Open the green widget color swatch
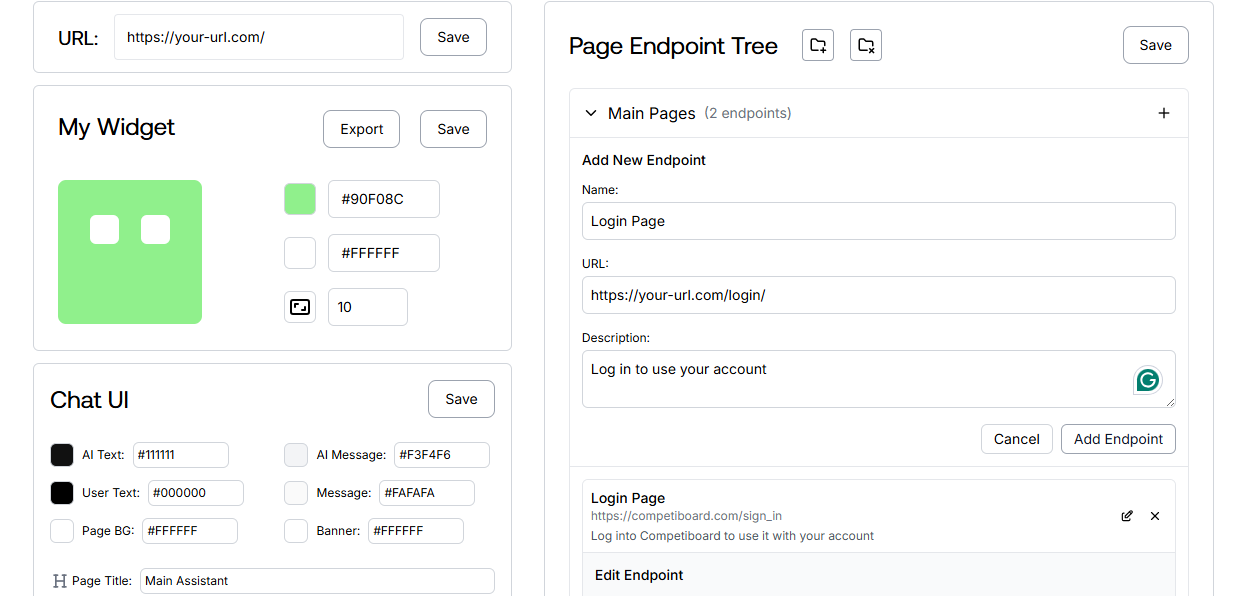 (300, 199)
